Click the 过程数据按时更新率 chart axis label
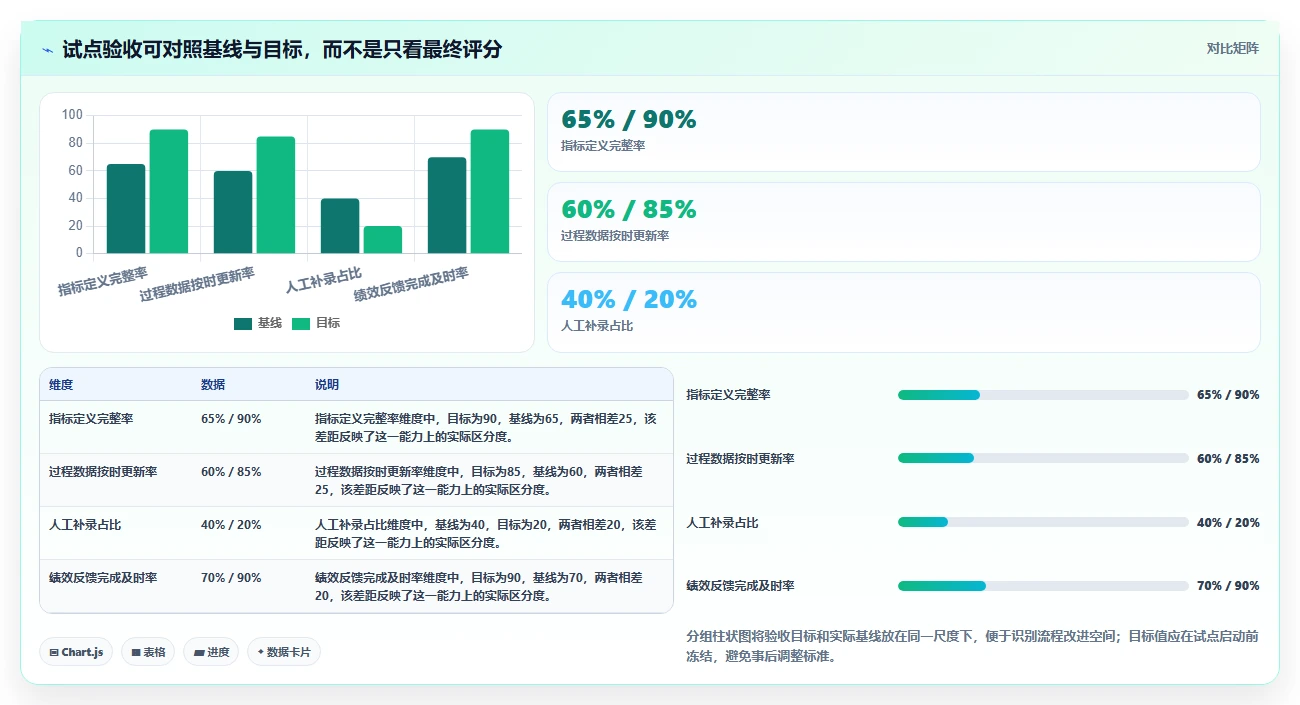This screenshot has width=1300, height=705. [x=197, y=284]
